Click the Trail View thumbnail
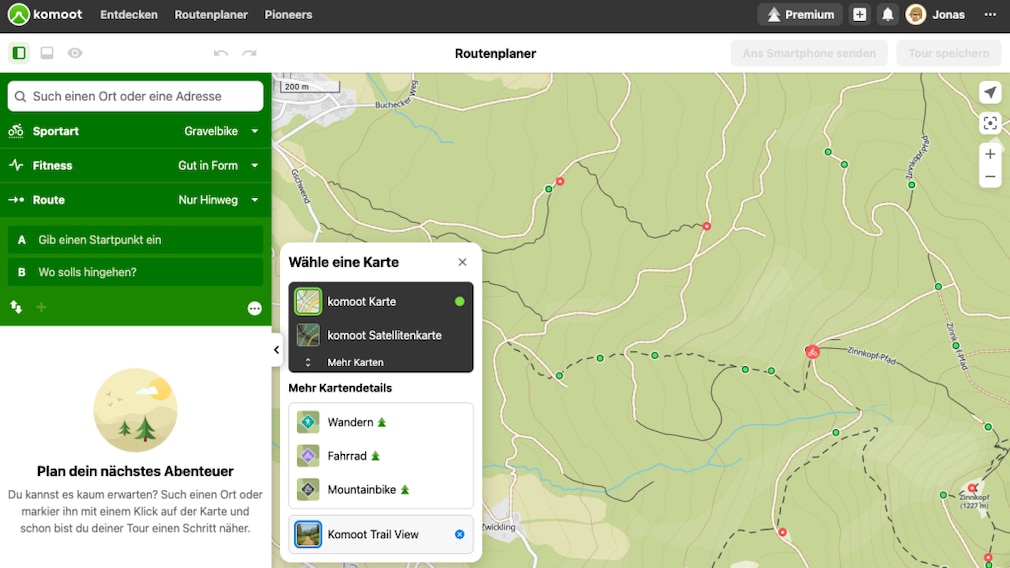The height and width of the screenshot is (568, 1010). [308, 534]
